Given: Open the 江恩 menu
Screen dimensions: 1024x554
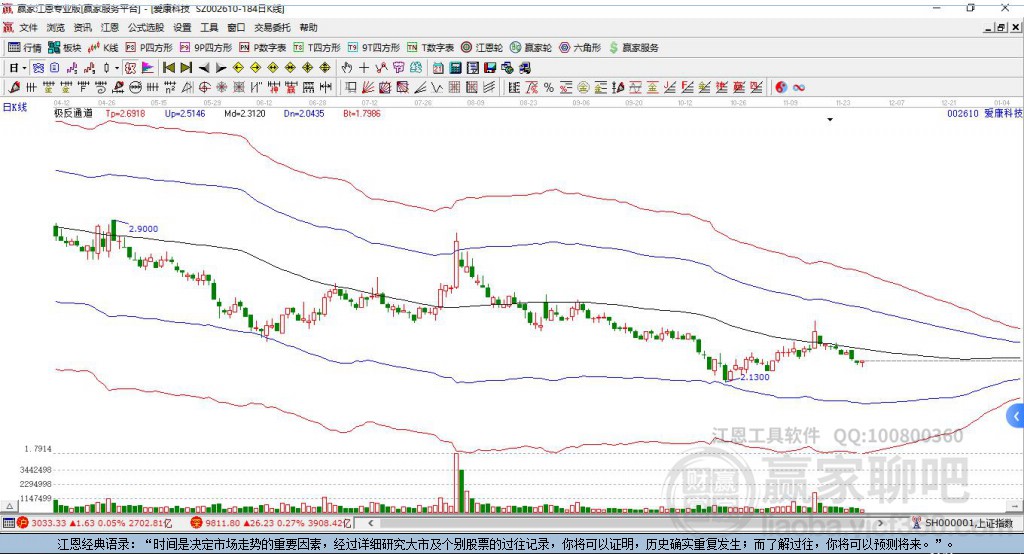Looking at the screenshot, I should (110, 27).
